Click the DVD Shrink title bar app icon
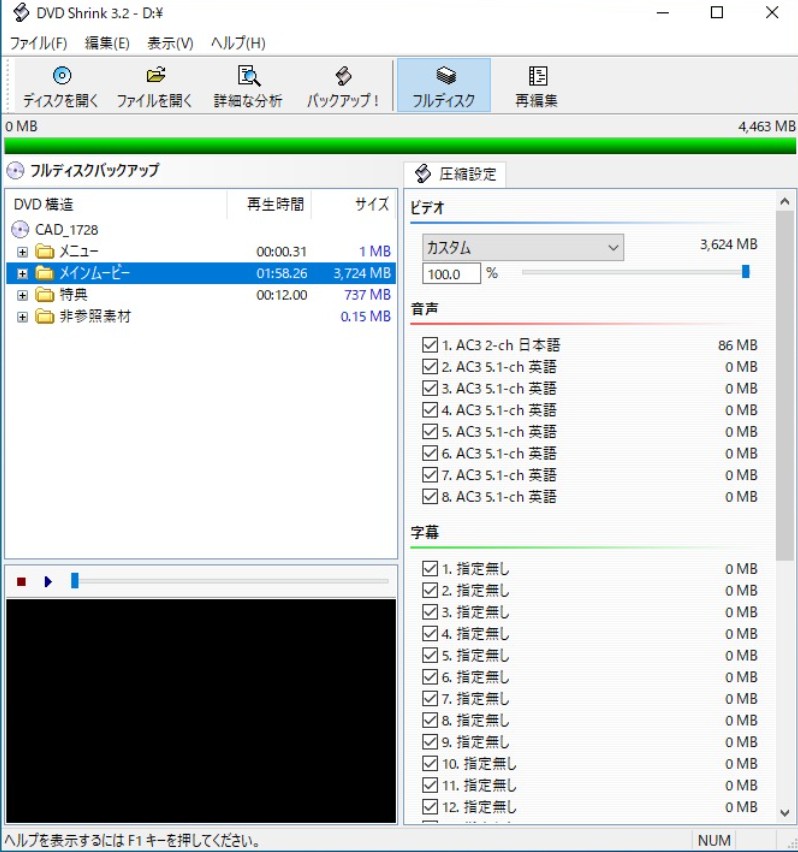 21,12
